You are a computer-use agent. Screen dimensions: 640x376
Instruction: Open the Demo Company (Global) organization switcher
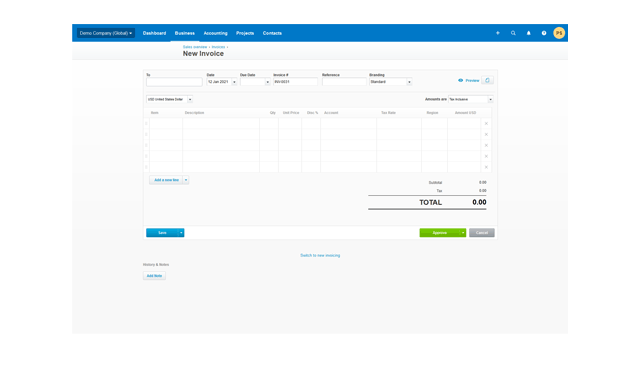coord(106,33)
